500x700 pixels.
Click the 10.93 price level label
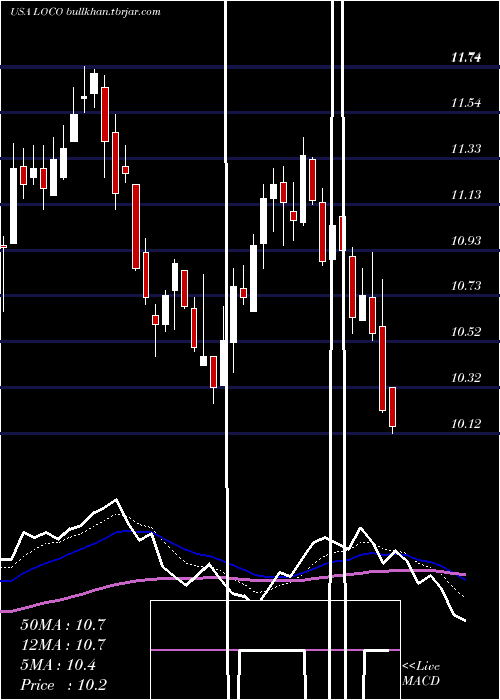[466, 241]
